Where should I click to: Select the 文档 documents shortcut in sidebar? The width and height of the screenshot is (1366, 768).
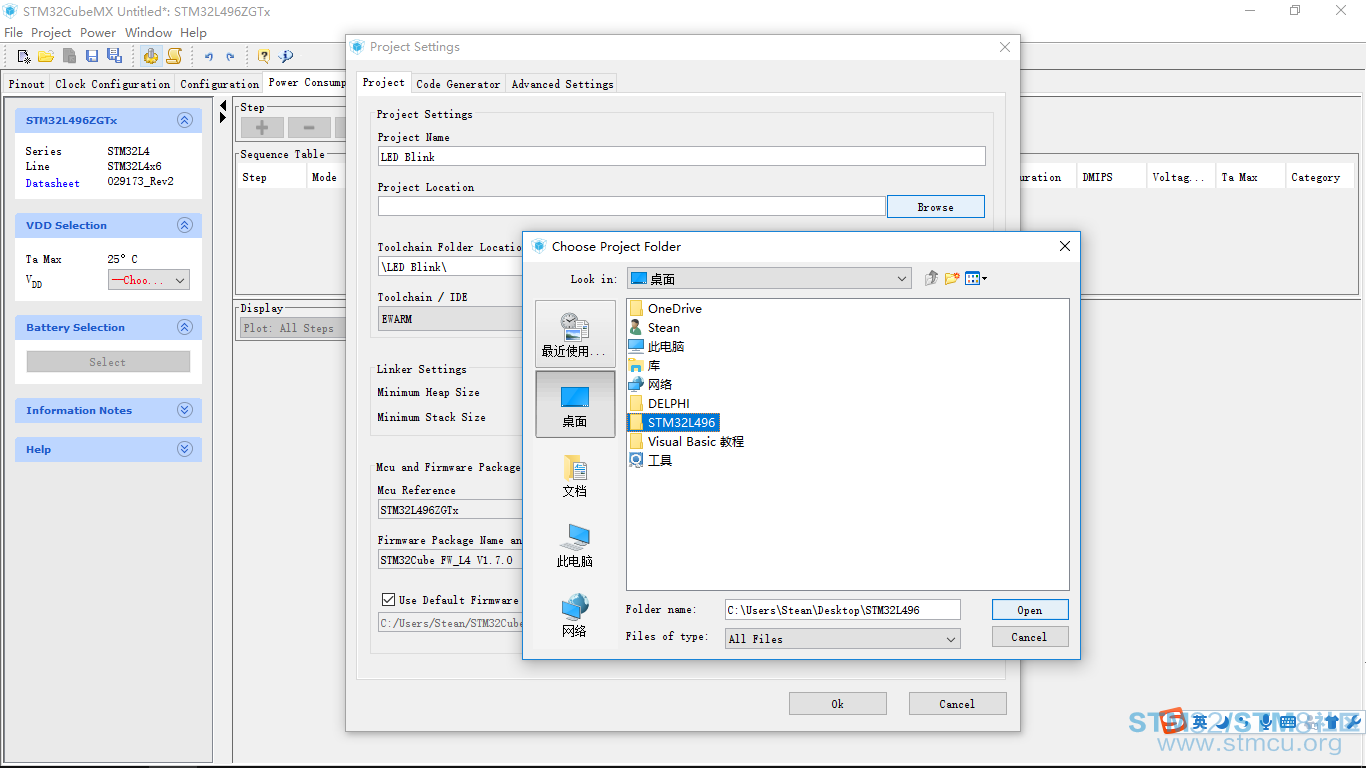click(575, 474)
